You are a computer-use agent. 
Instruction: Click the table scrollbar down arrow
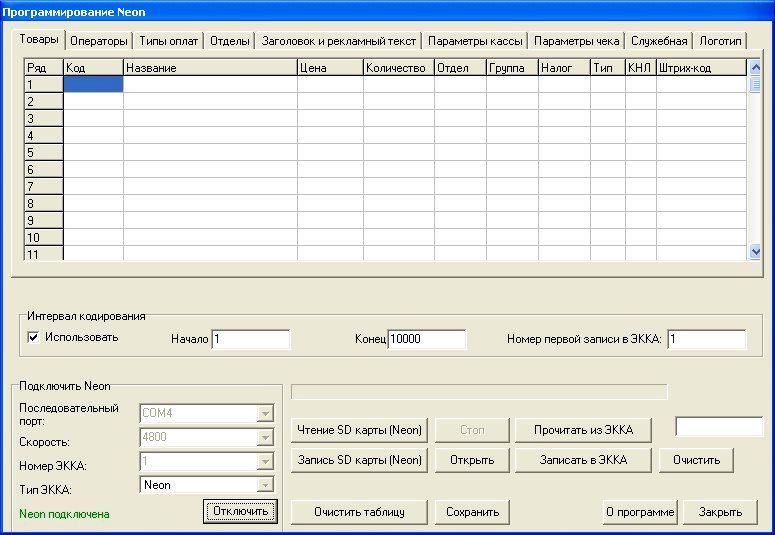[x=755, y=252]
